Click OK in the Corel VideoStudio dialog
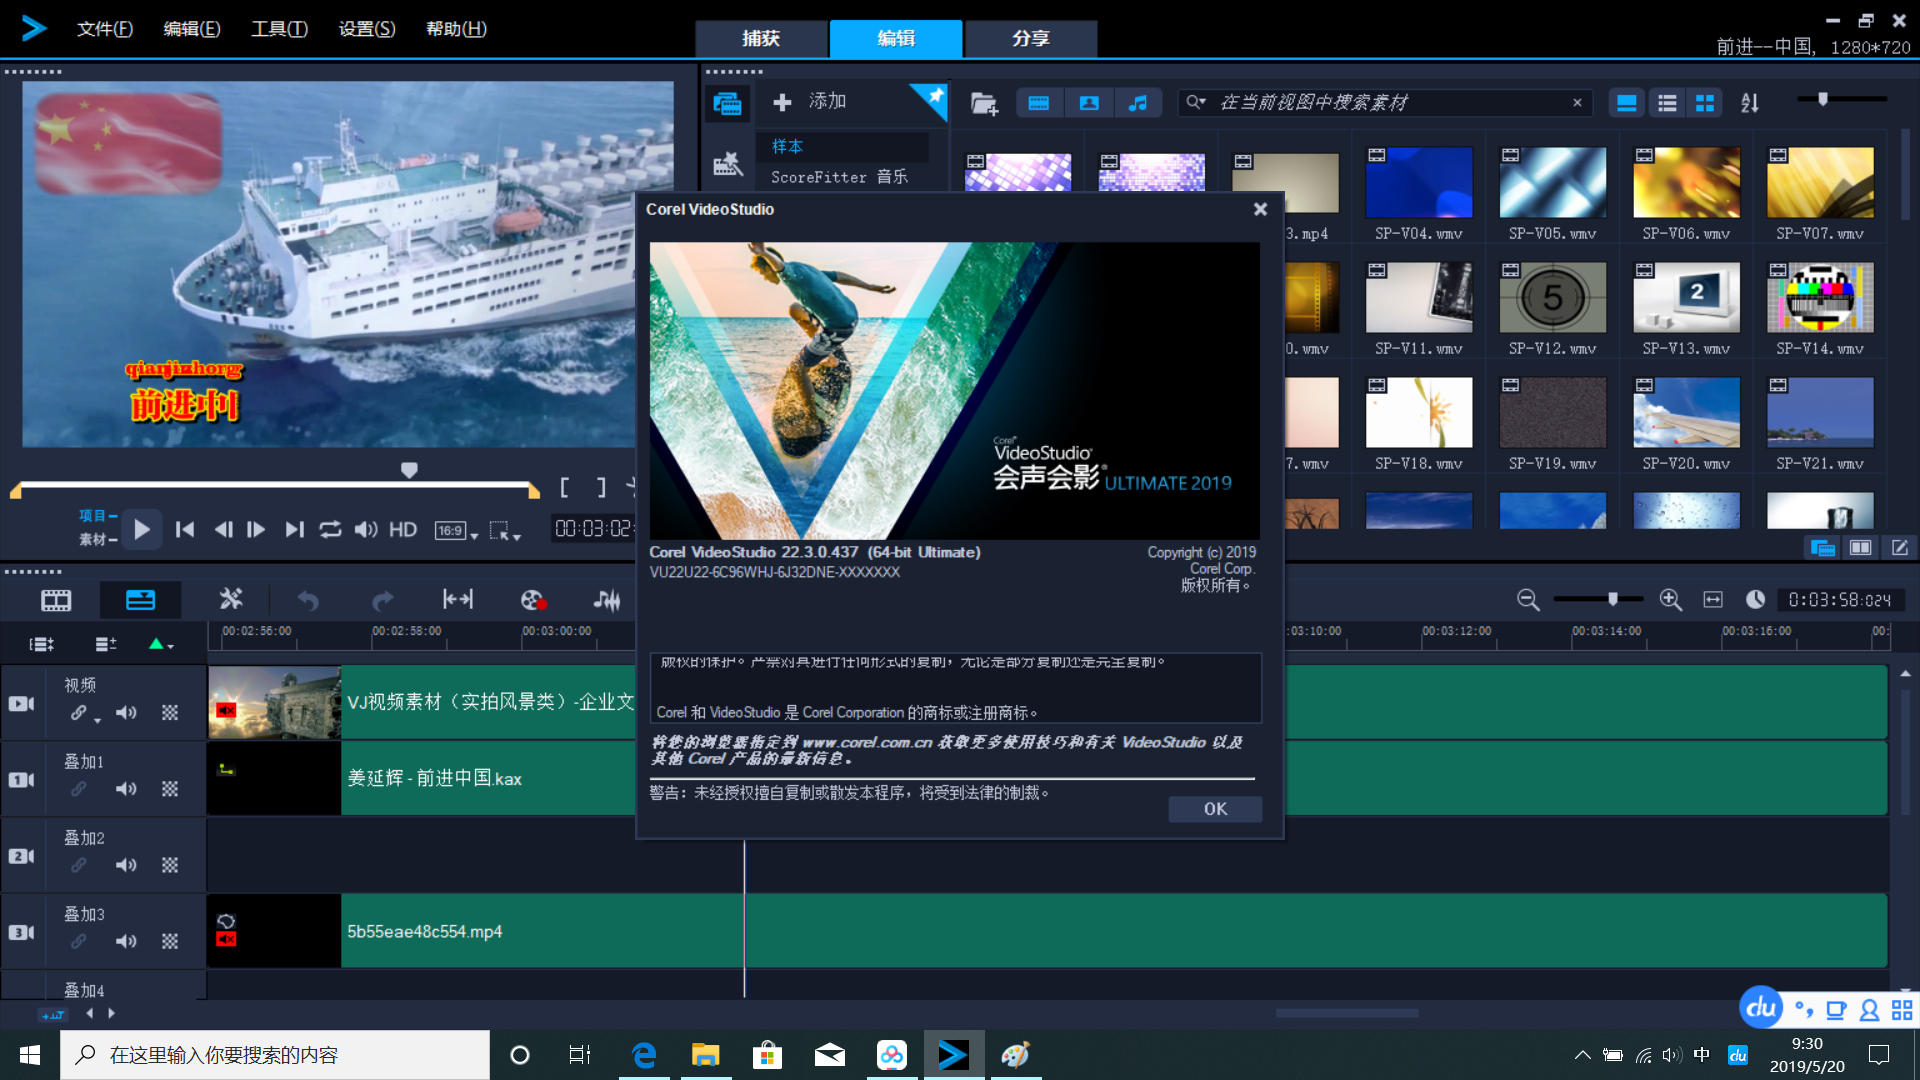 pyautogui.click(x=1215, y=809)
